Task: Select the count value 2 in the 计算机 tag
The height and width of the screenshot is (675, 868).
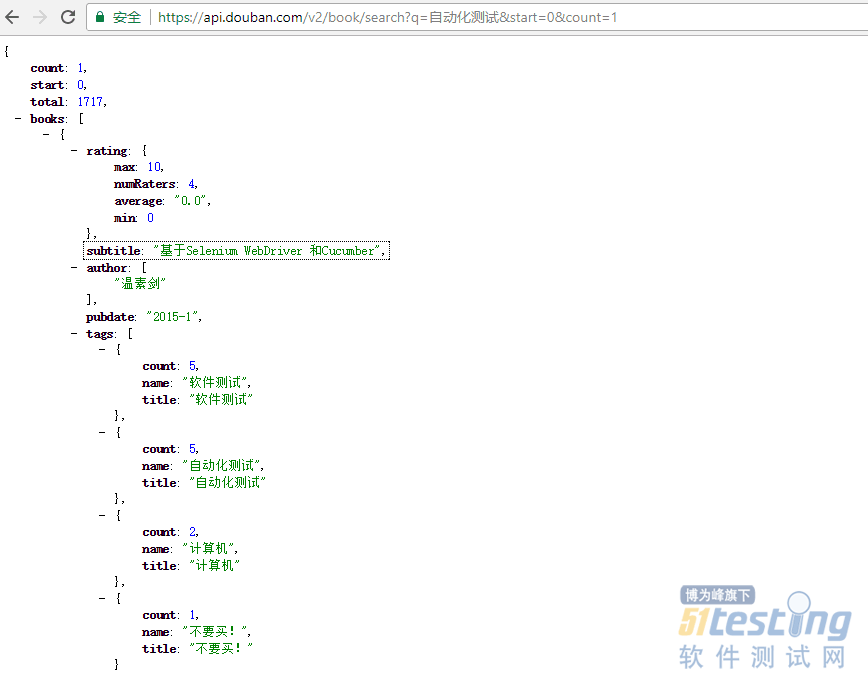Action: pyautogui.click(x=192, y=532)
